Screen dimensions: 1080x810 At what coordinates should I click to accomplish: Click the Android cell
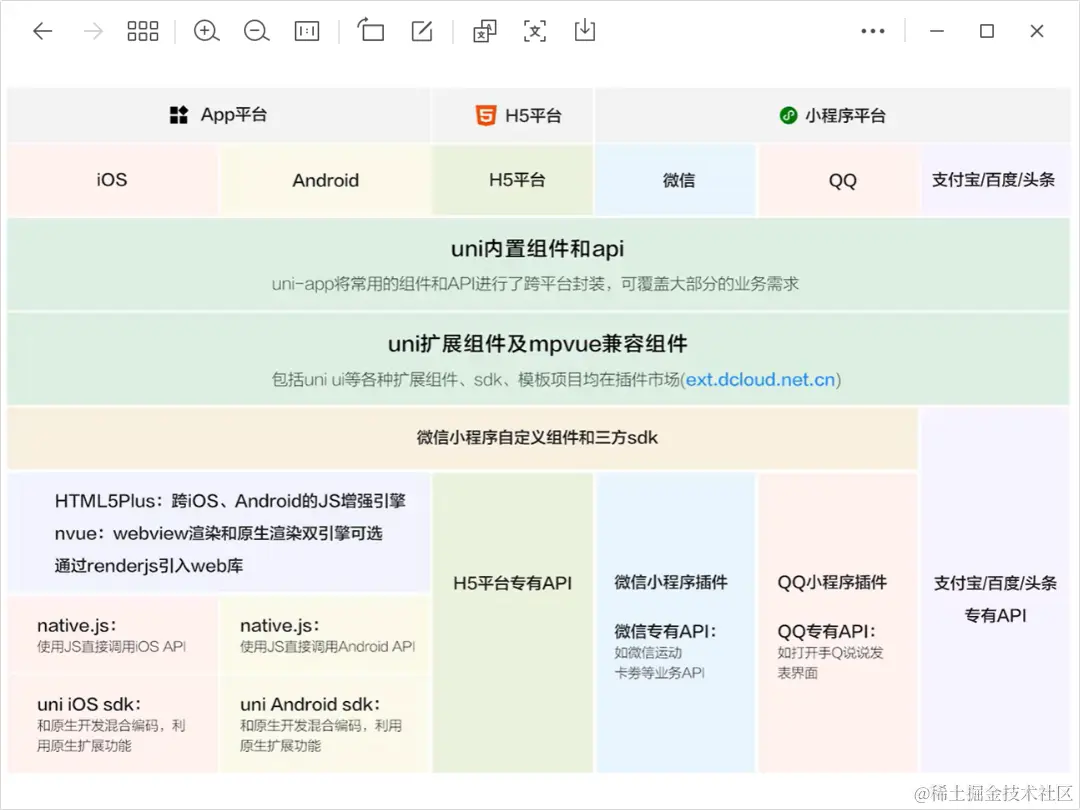coord(325,180)
